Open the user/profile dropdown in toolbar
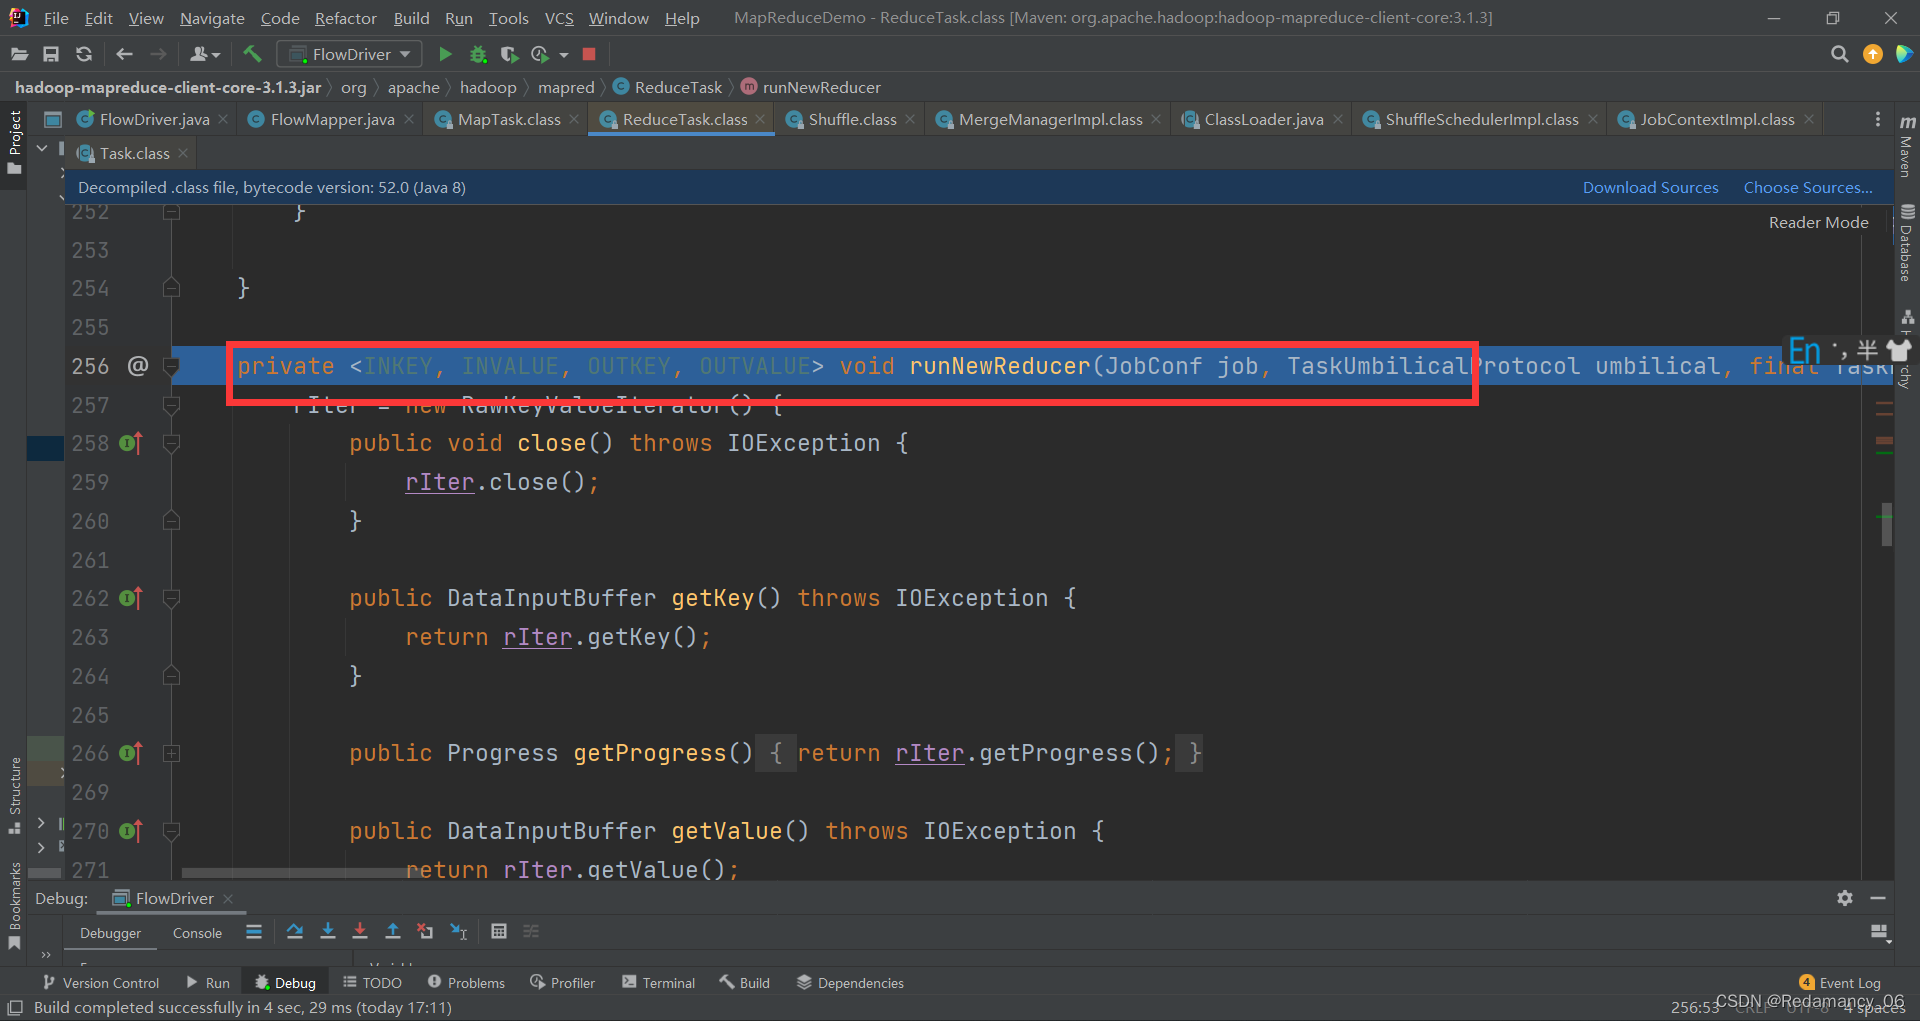Screen dimensions: 1920x1021 [x=205, y=54]
